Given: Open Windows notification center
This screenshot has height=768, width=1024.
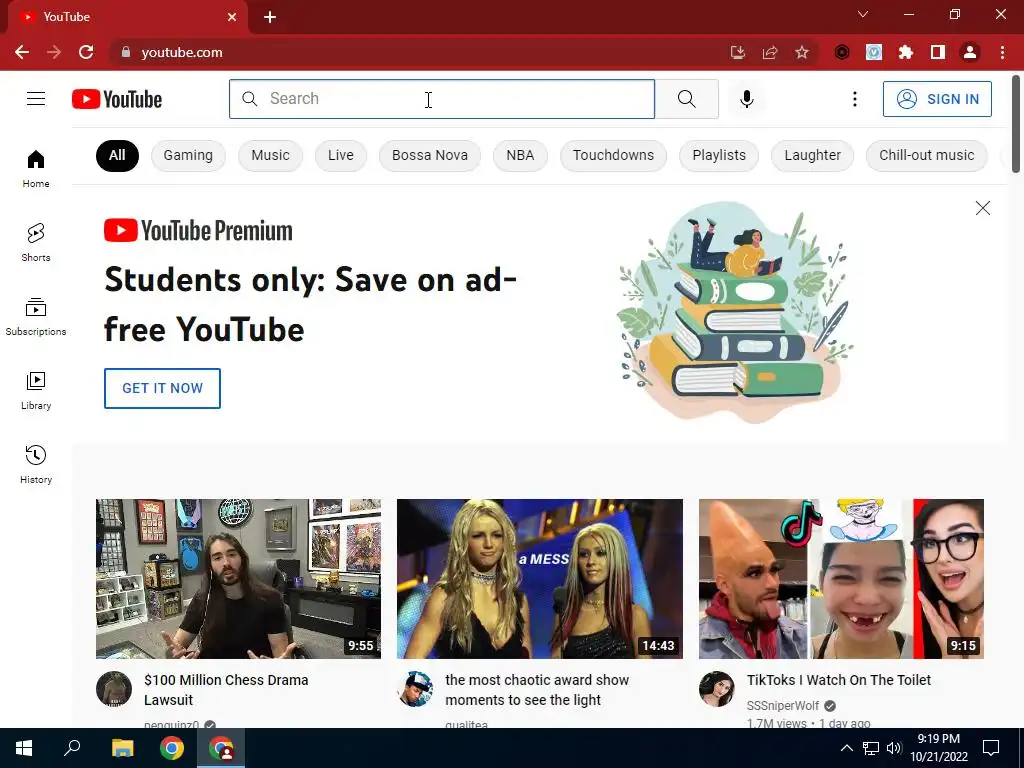Looking at the screenshot, I should (991, 748).
